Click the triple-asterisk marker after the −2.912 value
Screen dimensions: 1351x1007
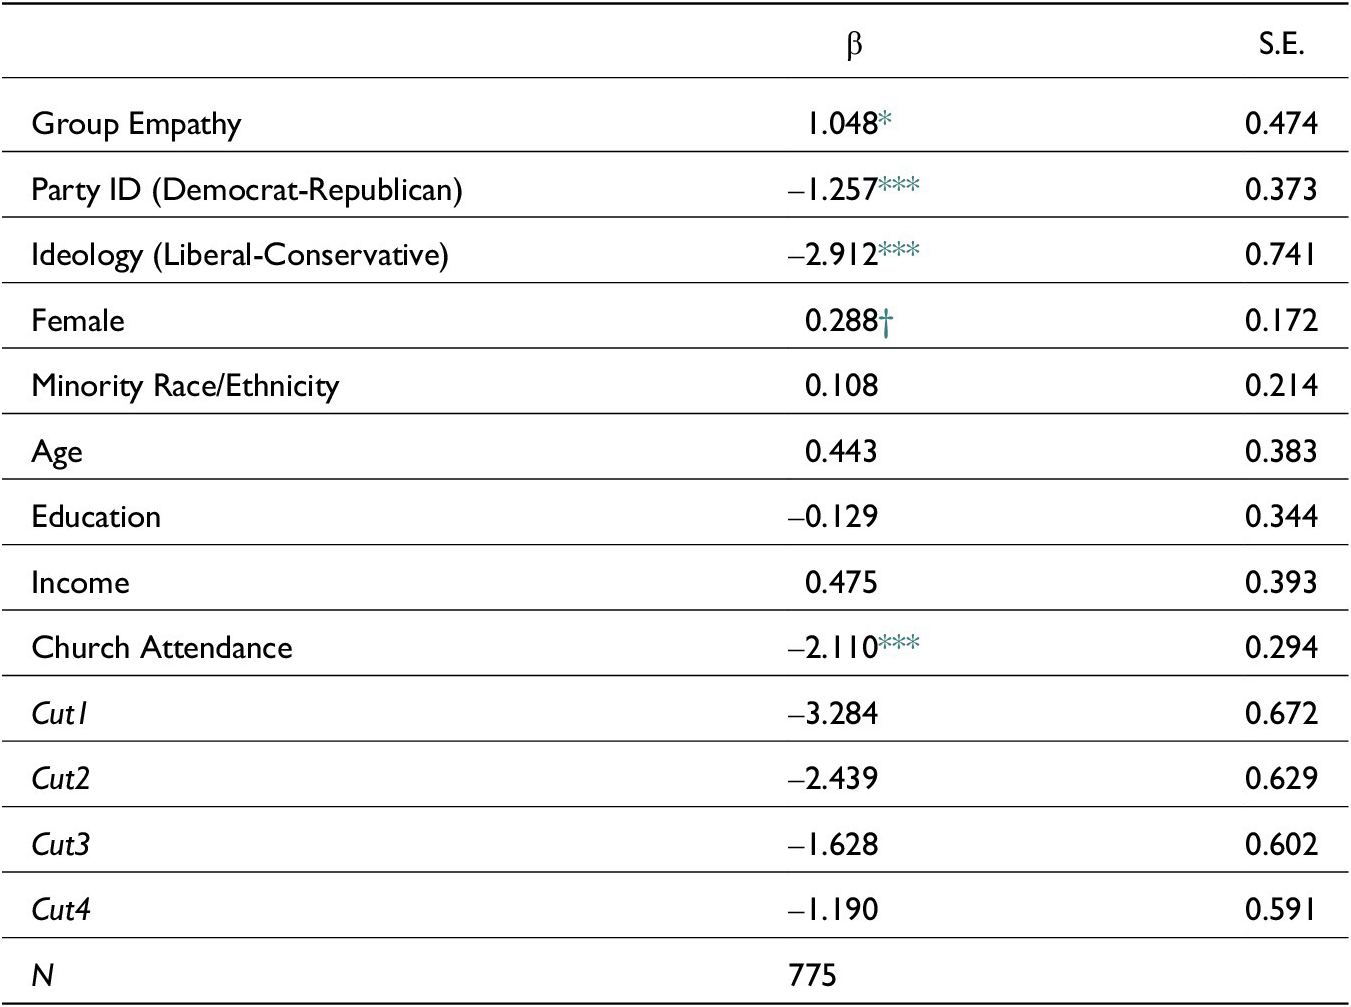[899, 251]
